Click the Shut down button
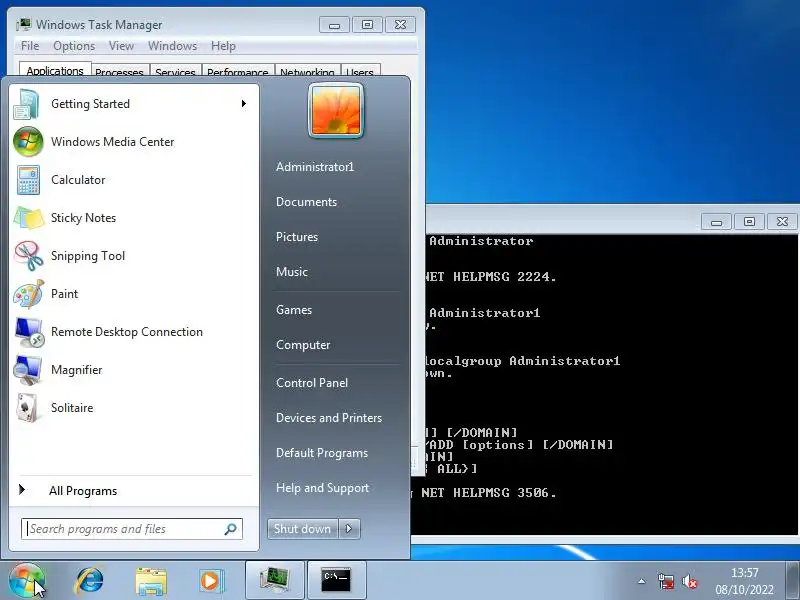 tap(303, 529)
